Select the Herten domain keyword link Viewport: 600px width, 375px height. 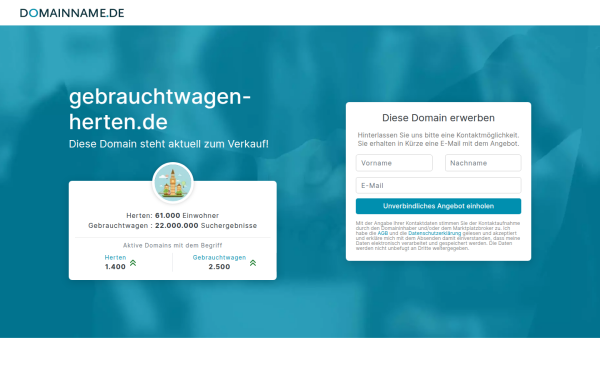click(115, 258)
